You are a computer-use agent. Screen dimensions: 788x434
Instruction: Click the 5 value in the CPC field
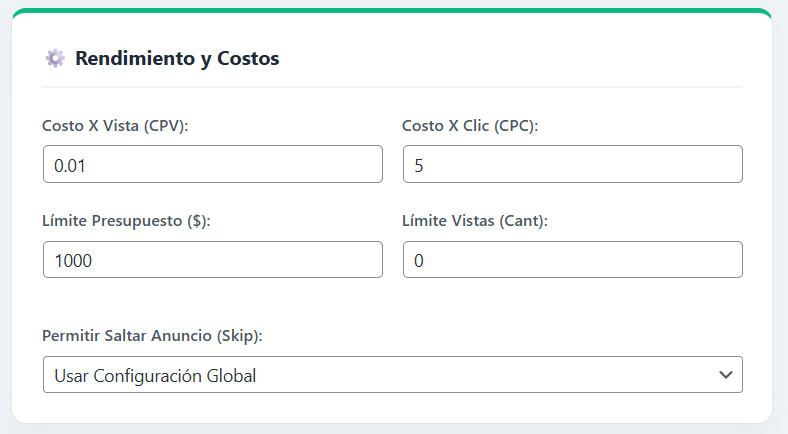[419, 165]
